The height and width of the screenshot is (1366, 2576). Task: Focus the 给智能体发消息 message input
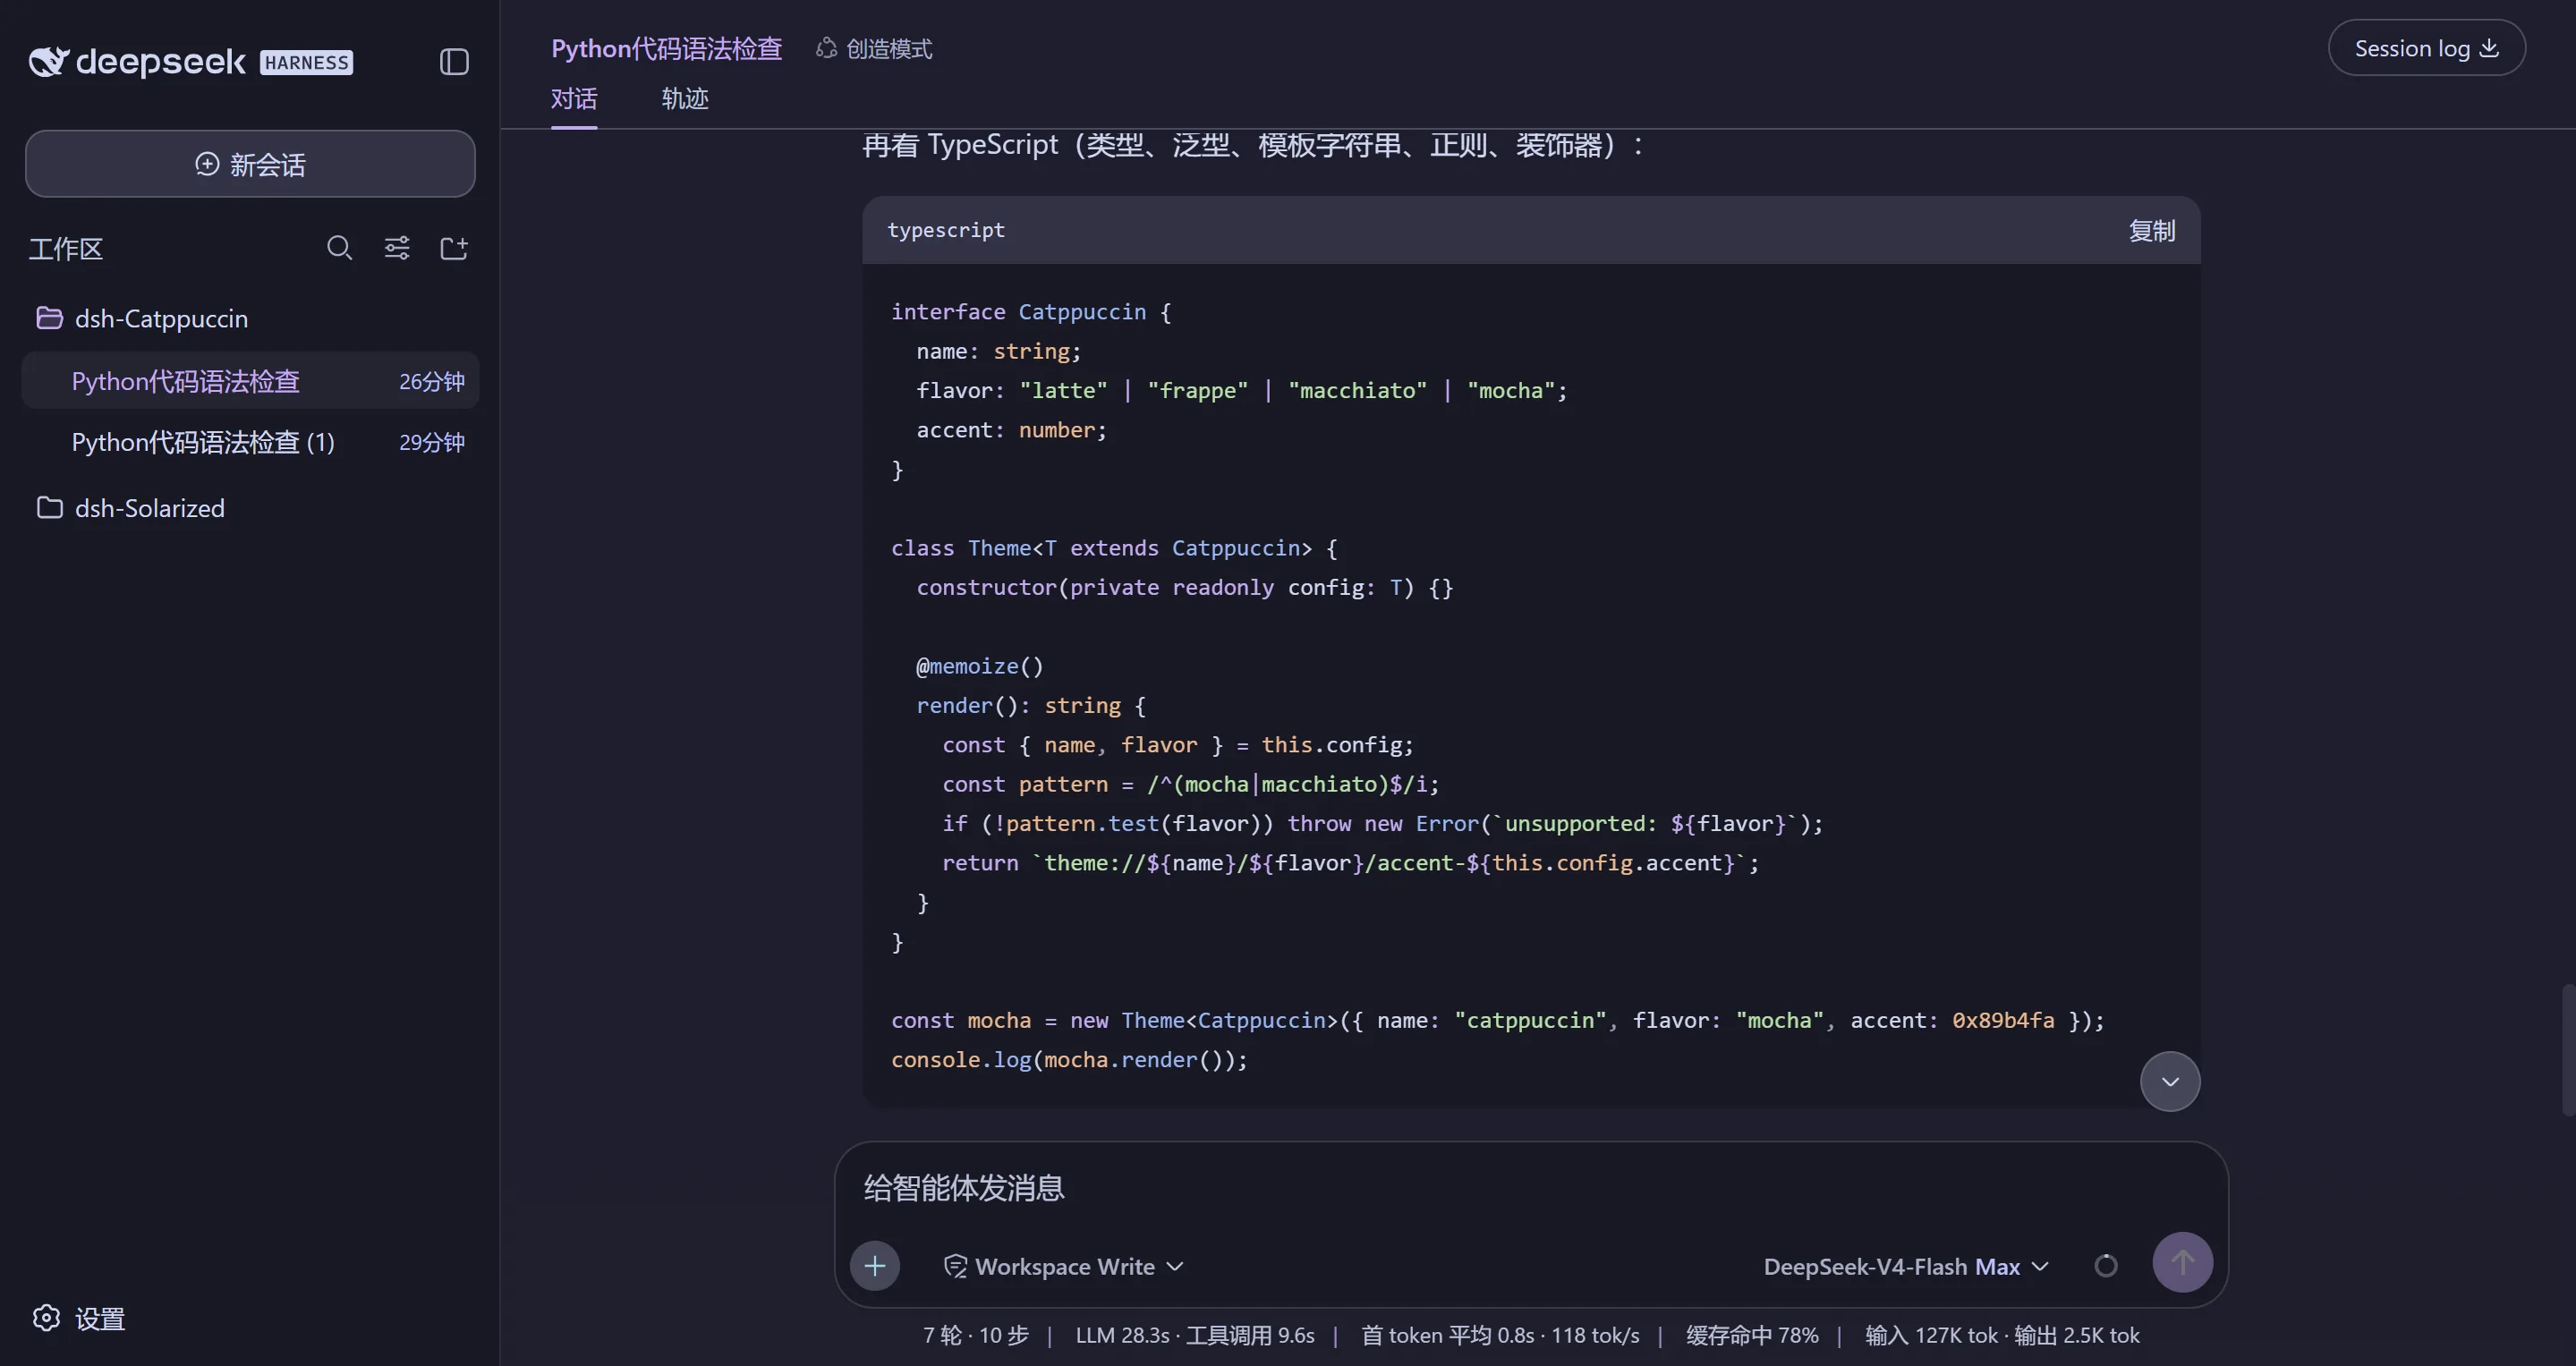pos(1530,1188)
